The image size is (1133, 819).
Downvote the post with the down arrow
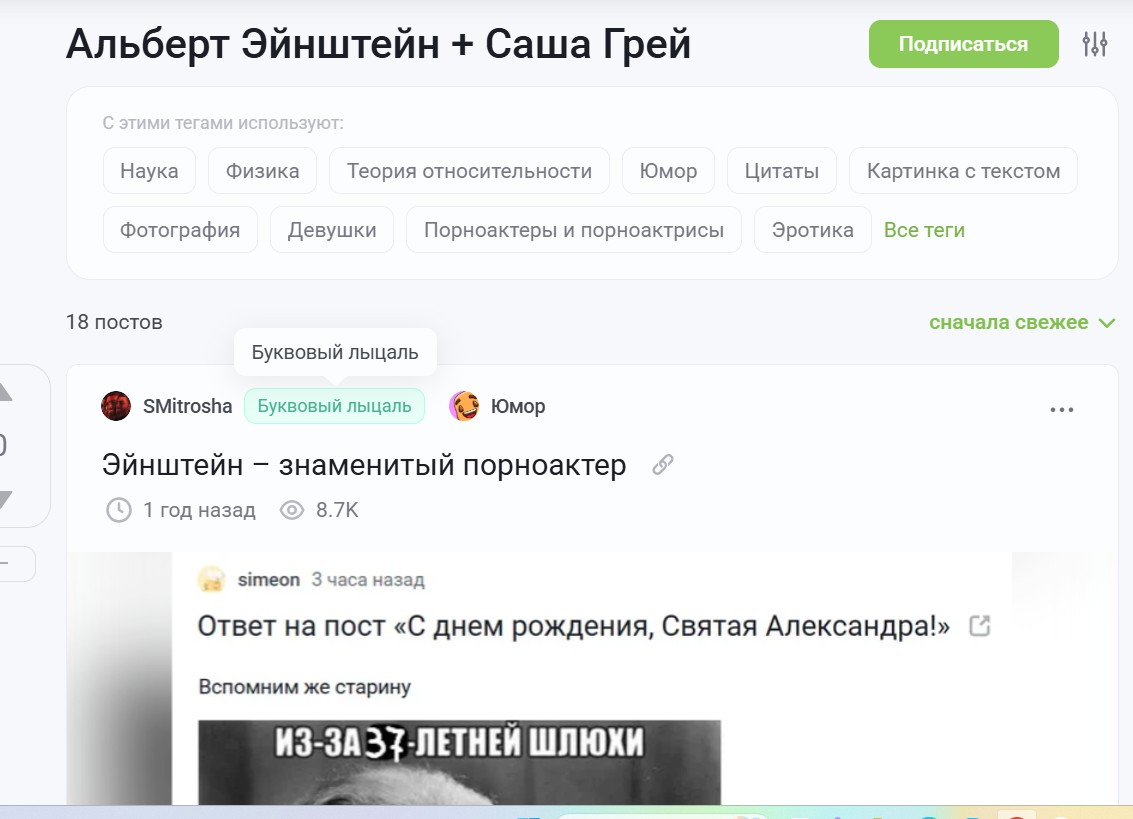4,499
